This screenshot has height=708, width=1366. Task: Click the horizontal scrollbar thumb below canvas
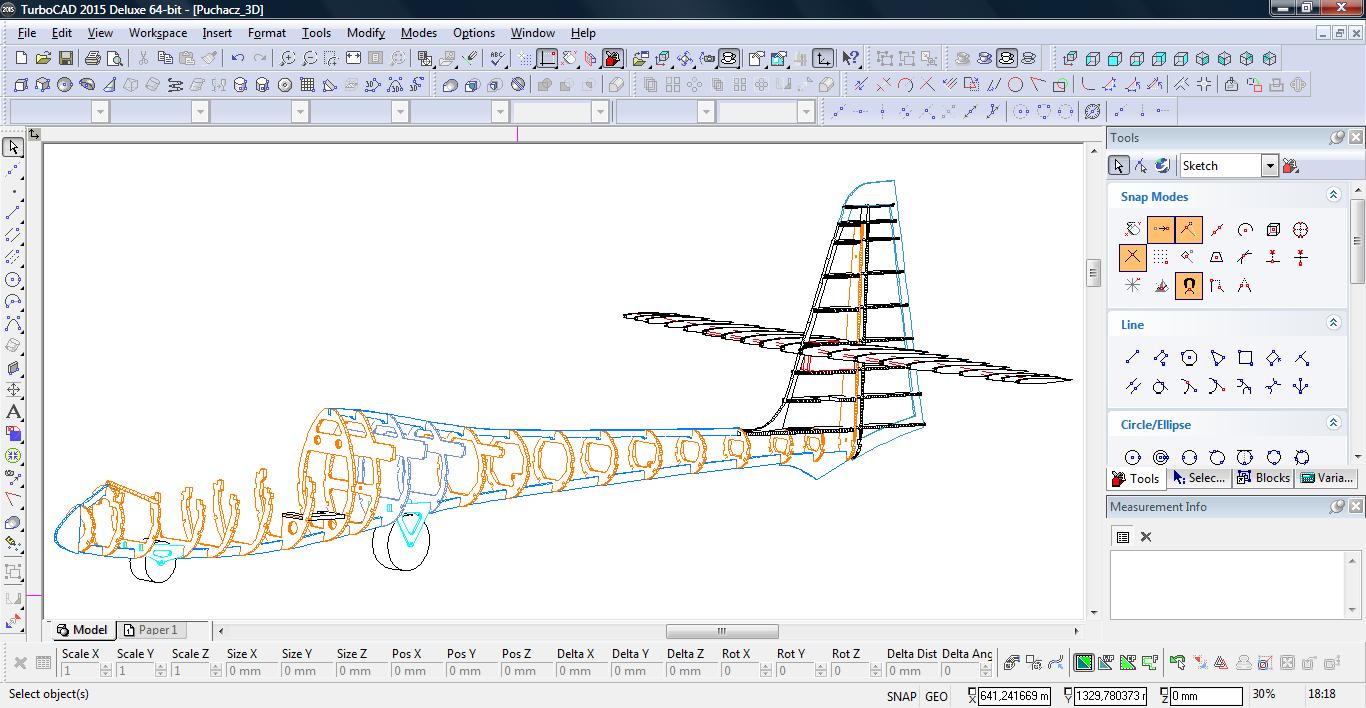[722, 631]
